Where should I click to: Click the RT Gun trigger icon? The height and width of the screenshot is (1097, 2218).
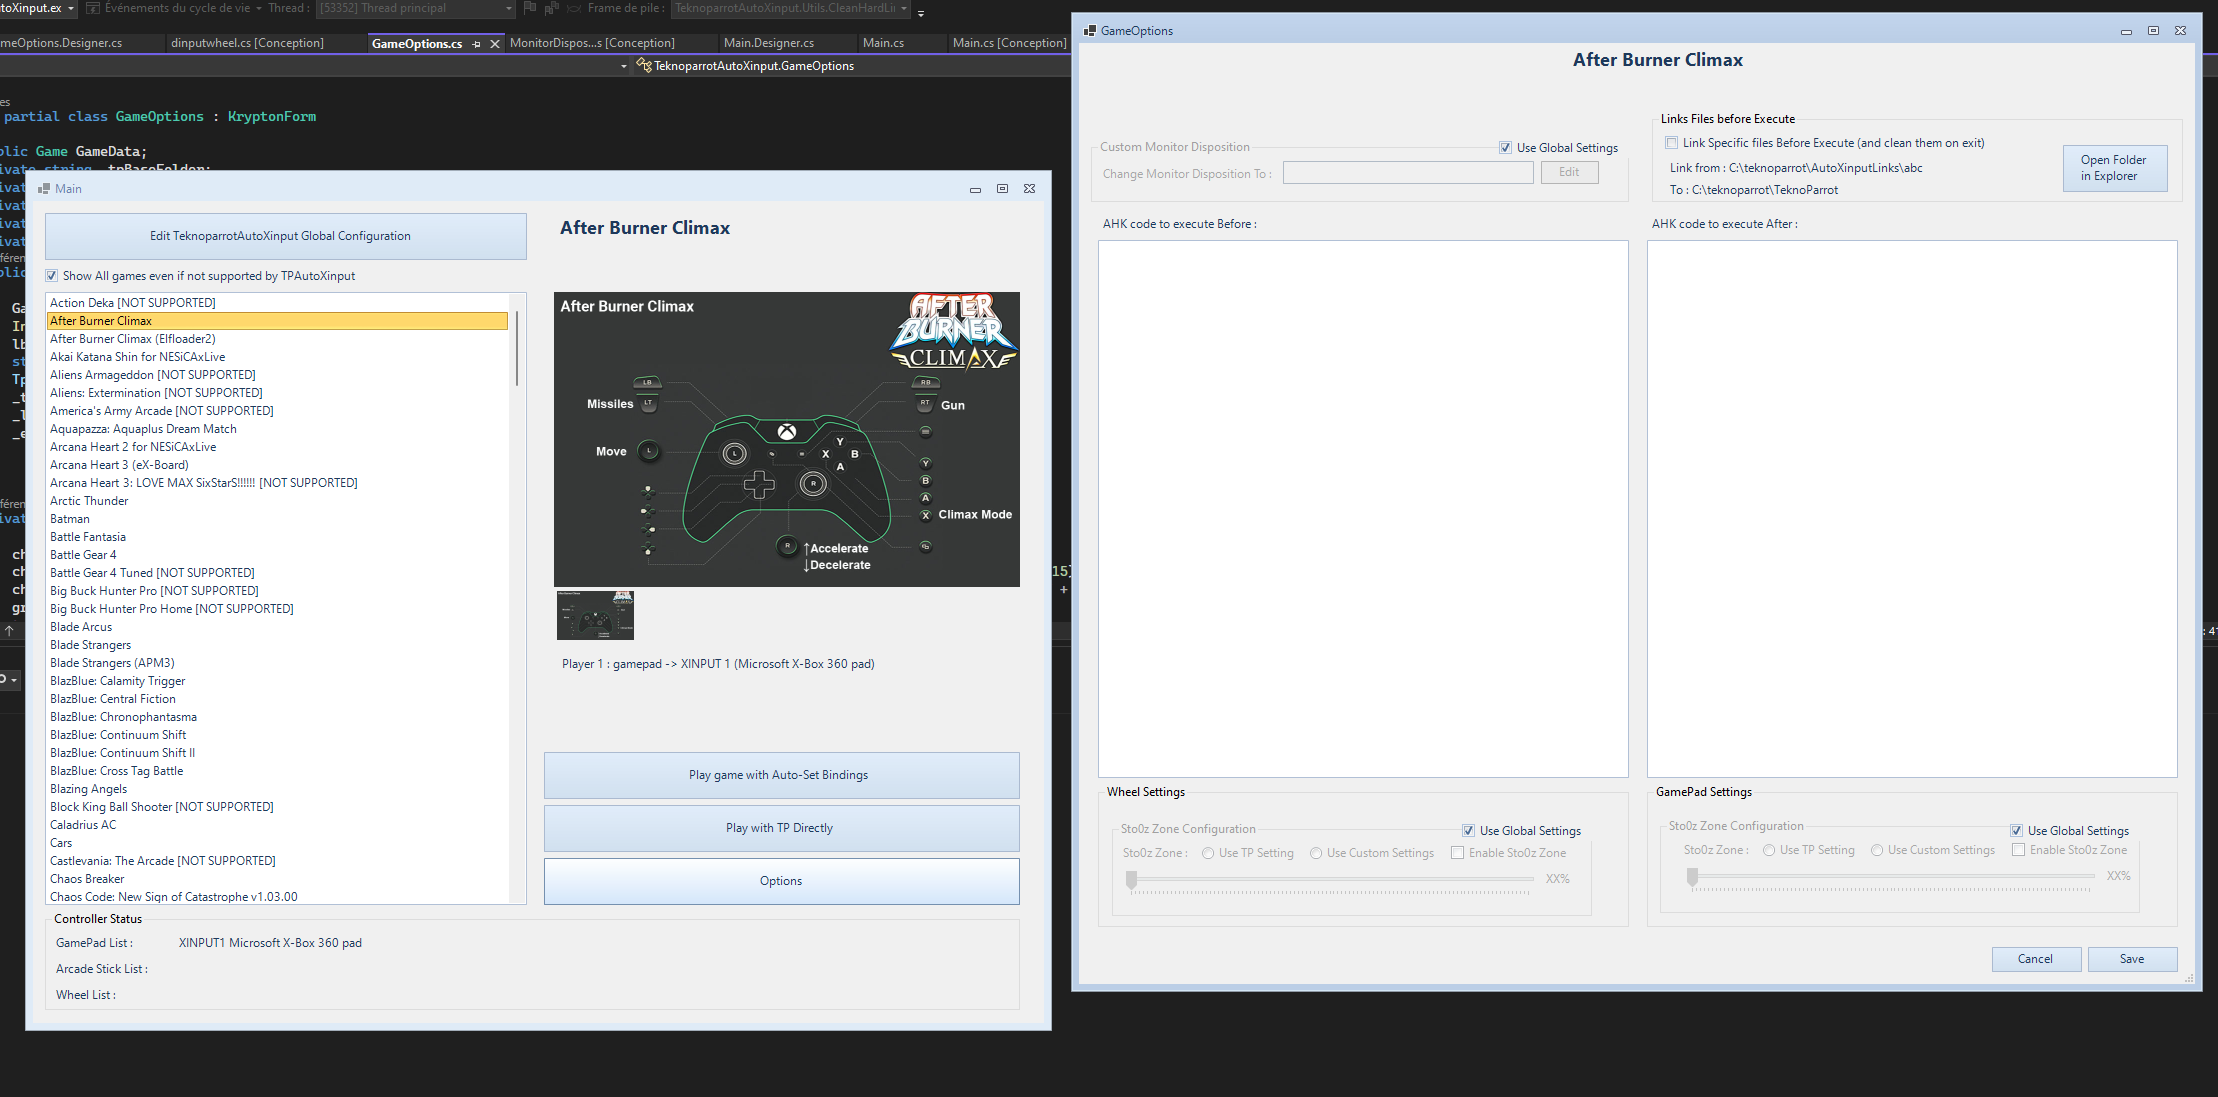(x=925, y=404)
